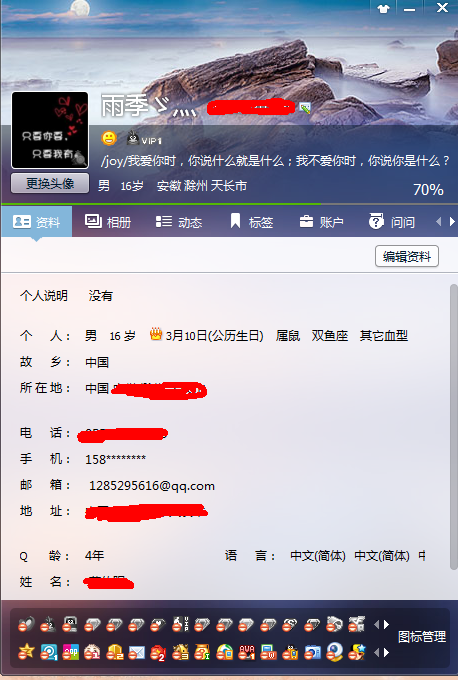Click the crown birthday icon
Viewport: 458px width, 680px height.
[156, 334]
